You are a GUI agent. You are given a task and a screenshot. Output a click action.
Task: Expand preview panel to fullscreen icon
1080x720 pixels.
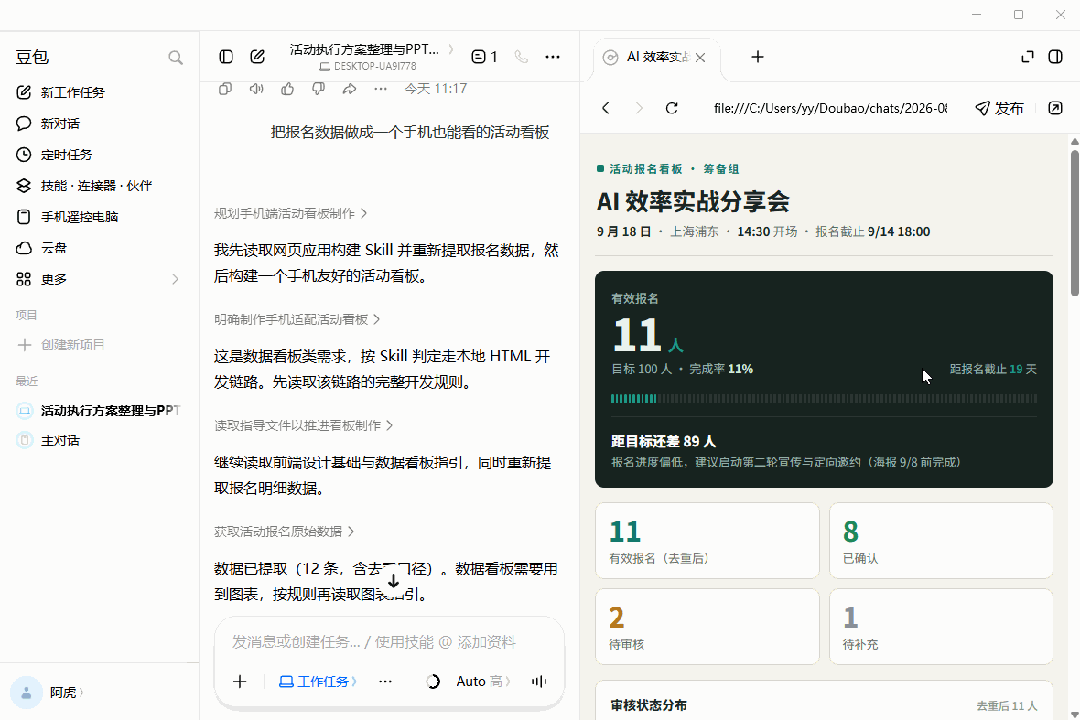pyautogui.click(x=1027, y=56)
